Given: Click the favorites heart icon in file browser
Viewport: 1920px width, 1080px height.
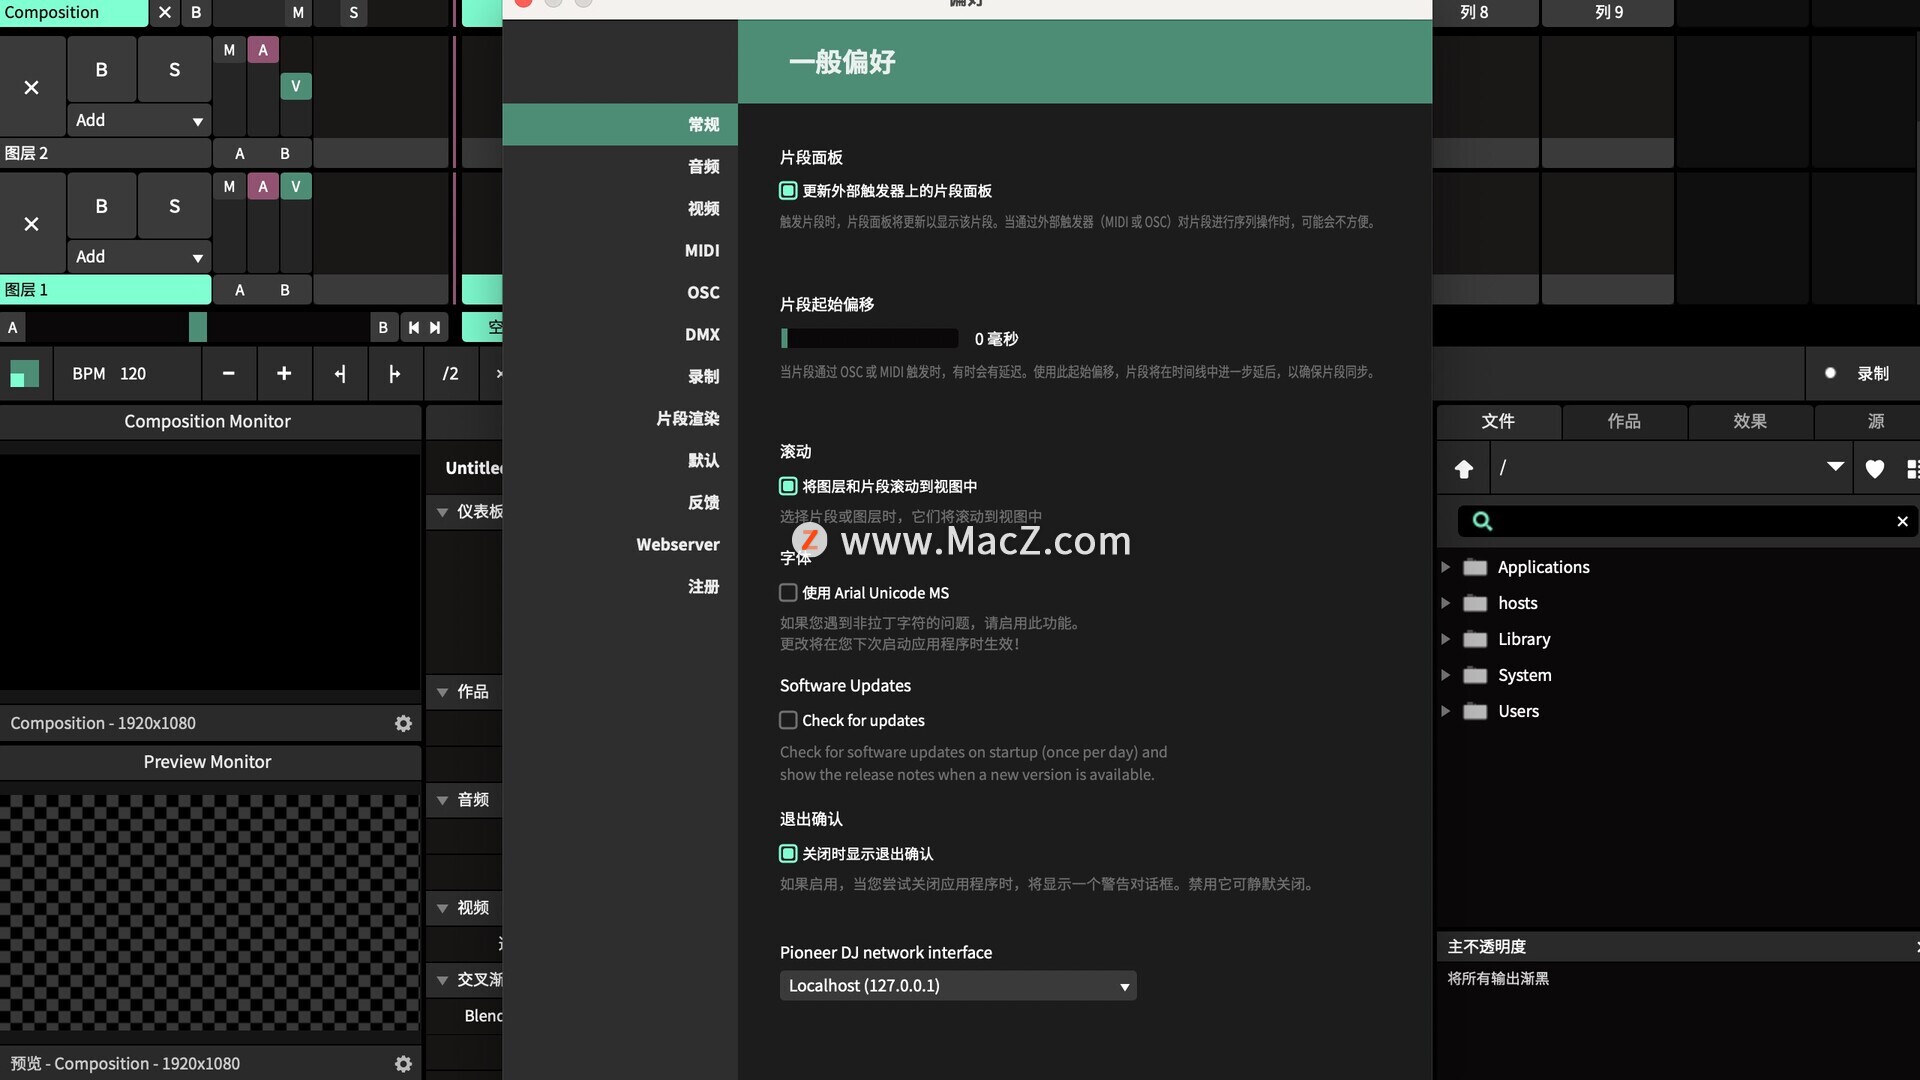Looking at the screenshot, I should pos(1875,468).
